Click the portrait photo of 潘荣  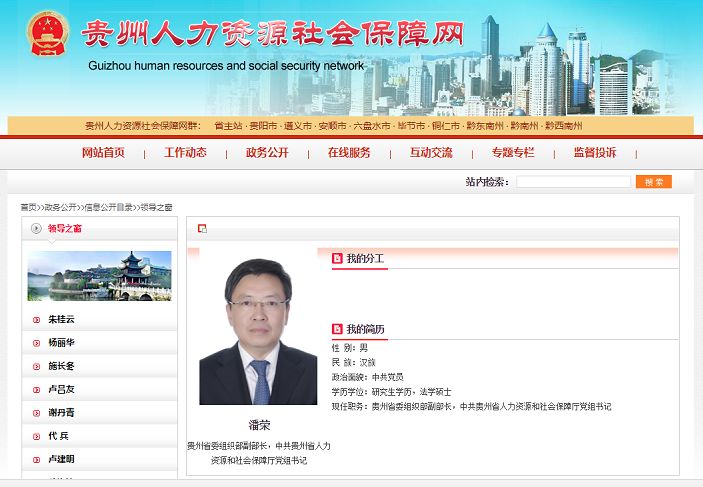(x=258, y=331)
